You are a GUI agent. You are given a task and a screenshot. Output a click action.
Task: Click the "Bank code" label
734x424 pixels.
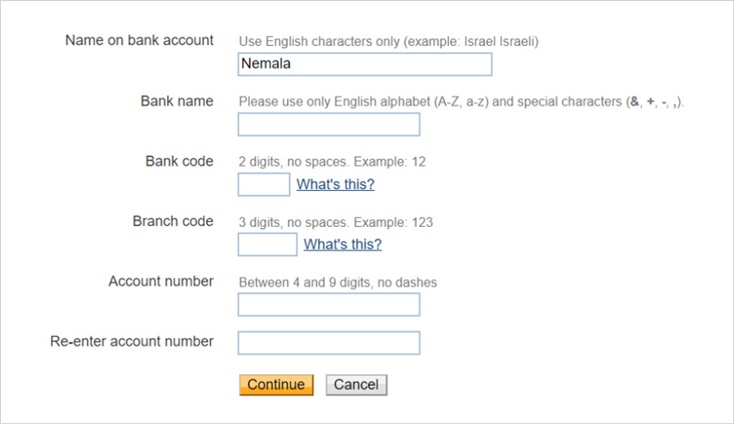point(179,161)
